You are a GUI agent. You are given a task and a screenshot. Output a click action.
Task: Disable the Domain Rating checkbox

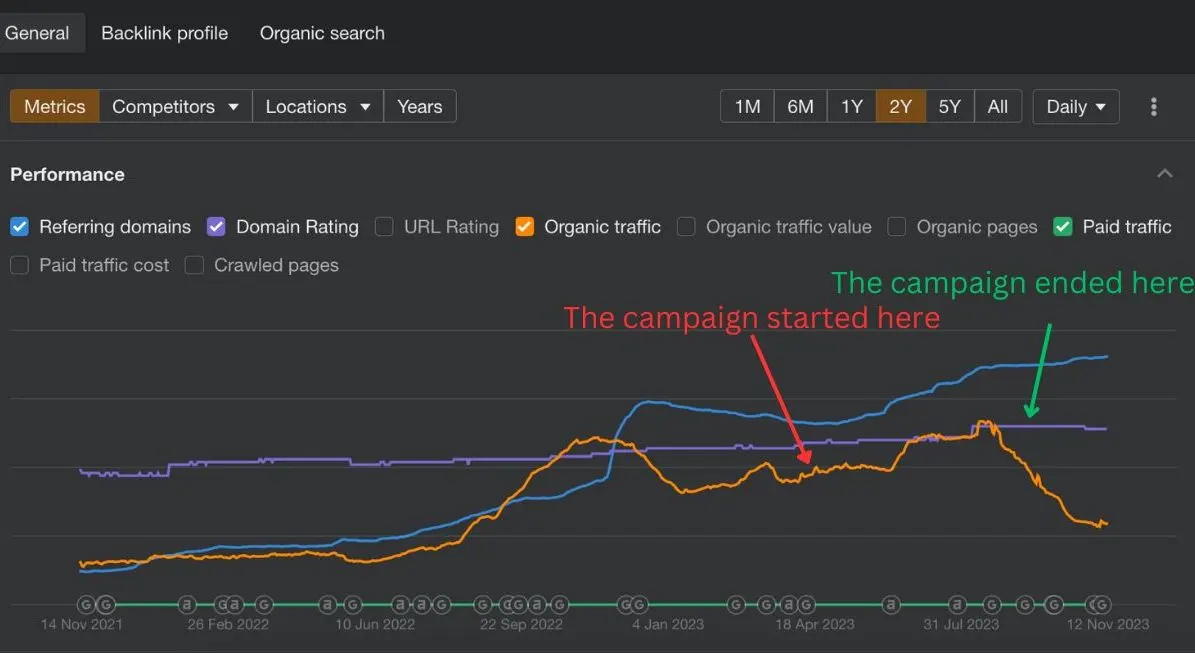tap(216, 226)
